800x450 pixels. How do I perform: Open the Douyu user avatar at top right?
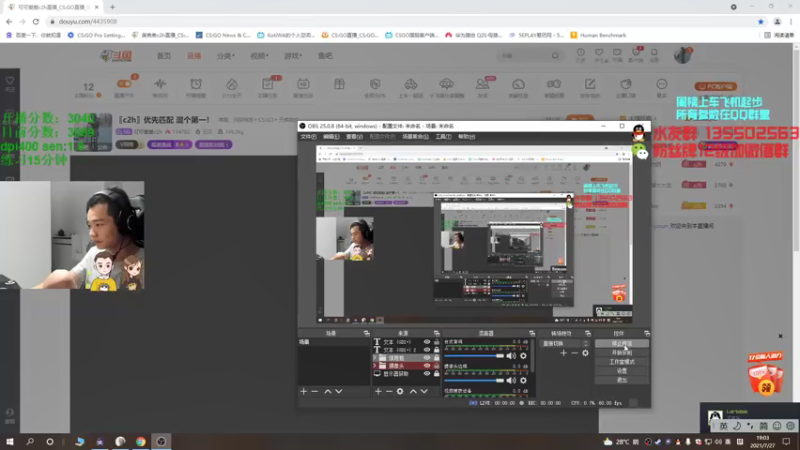pos(682,55)
